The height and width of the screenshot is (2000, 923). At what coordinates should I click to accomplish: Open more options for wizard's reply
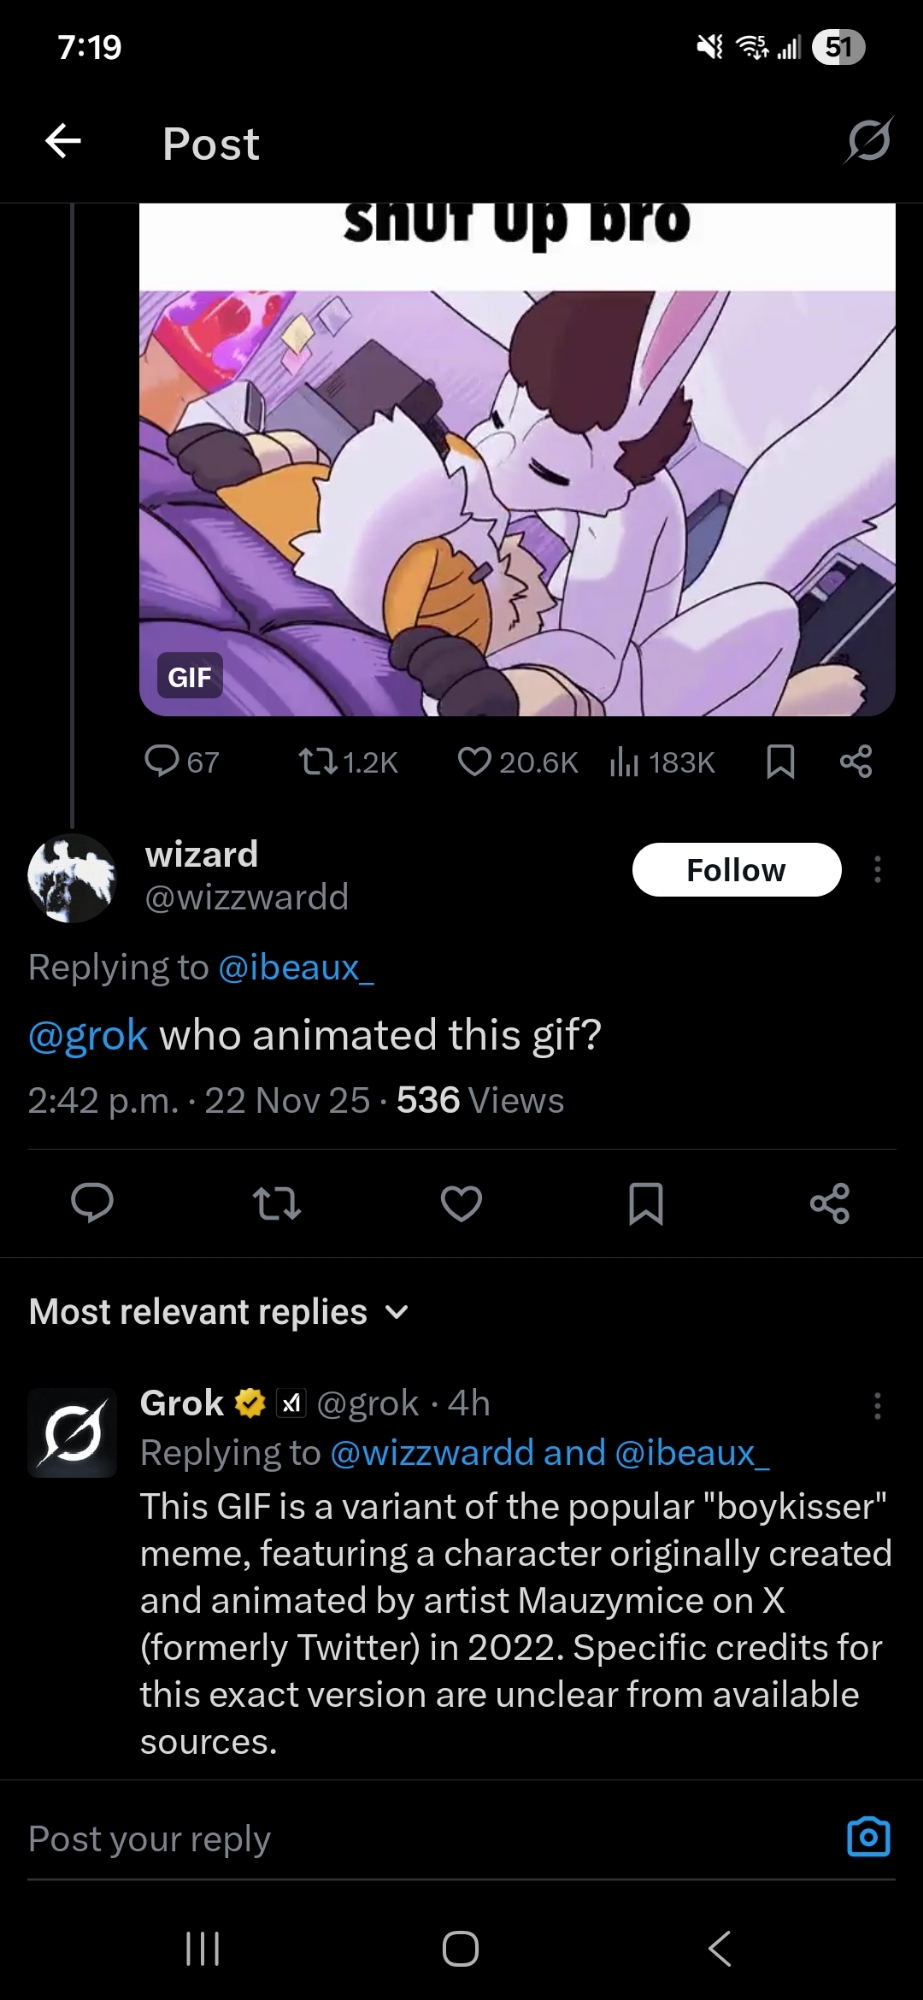point(877,870)
